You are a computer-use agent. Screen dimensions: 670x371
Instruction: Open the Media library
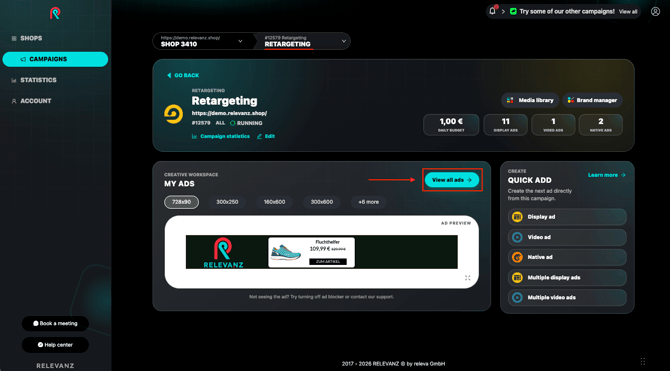click(x=530, y=100)
